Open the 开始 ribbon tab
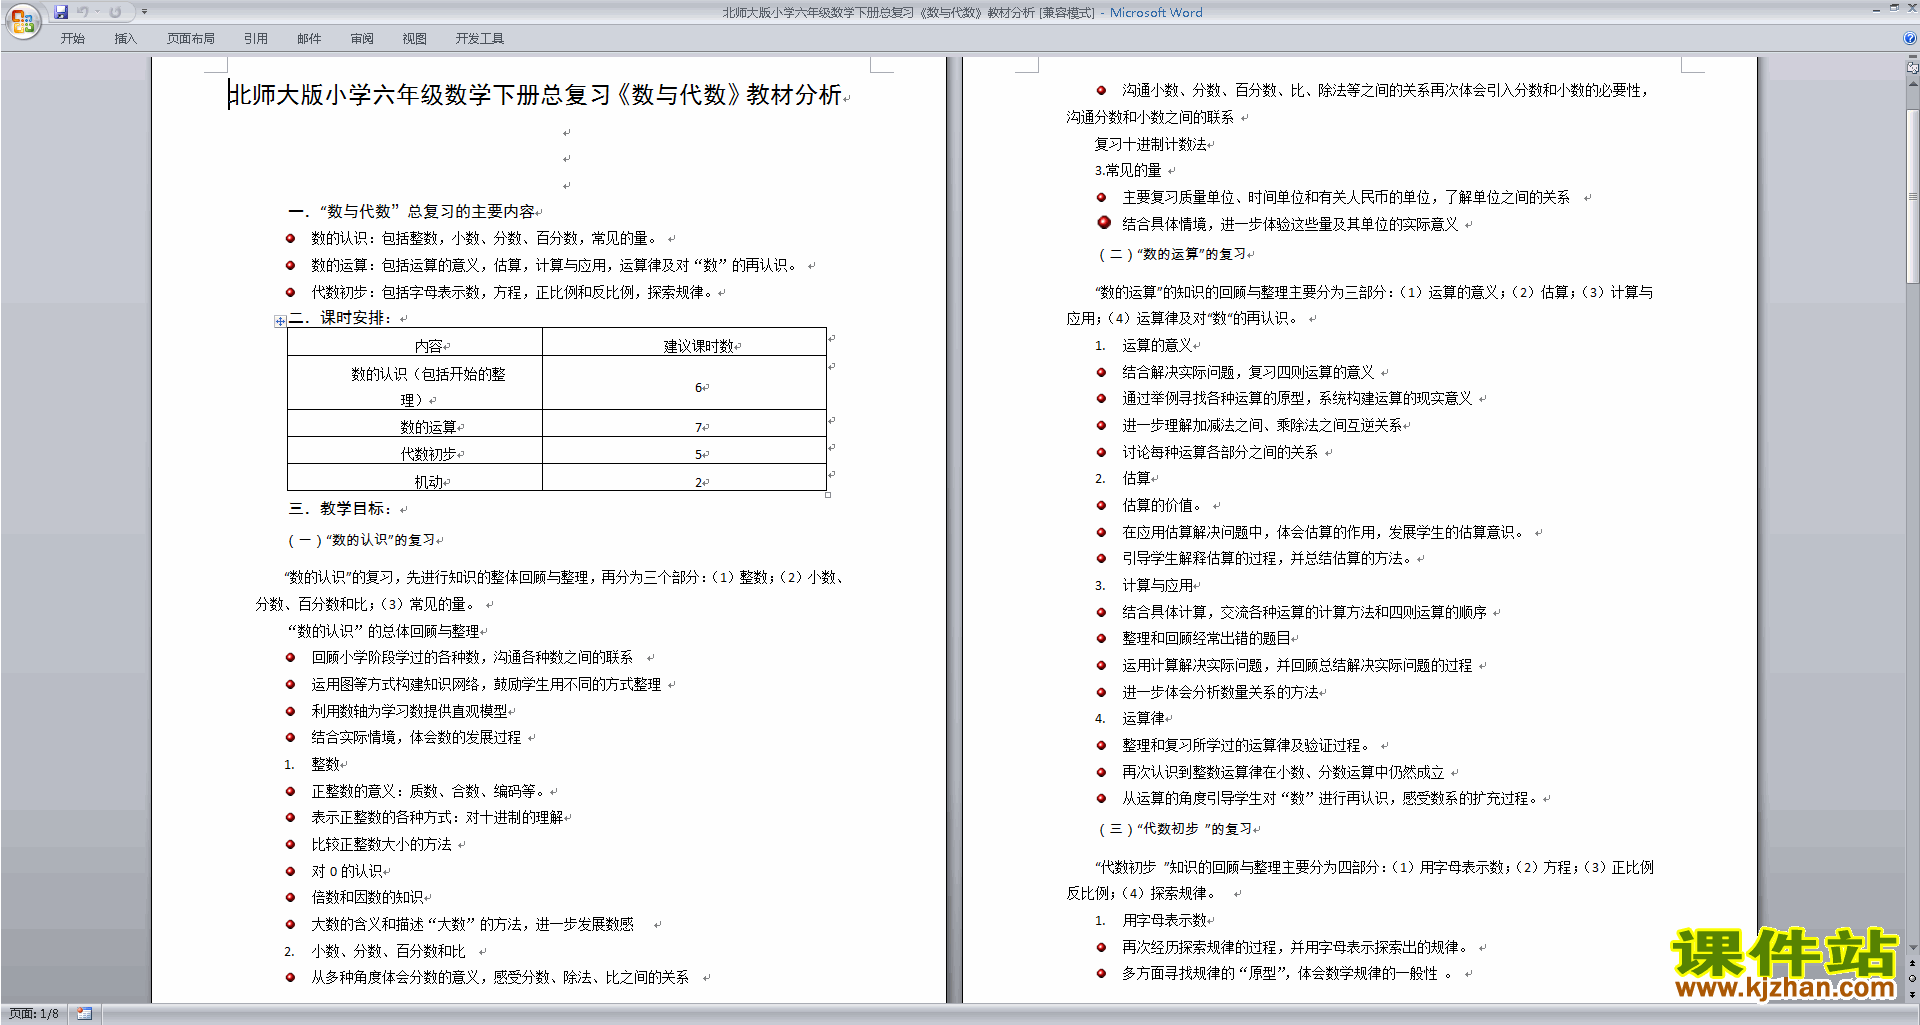 (72, 39)
